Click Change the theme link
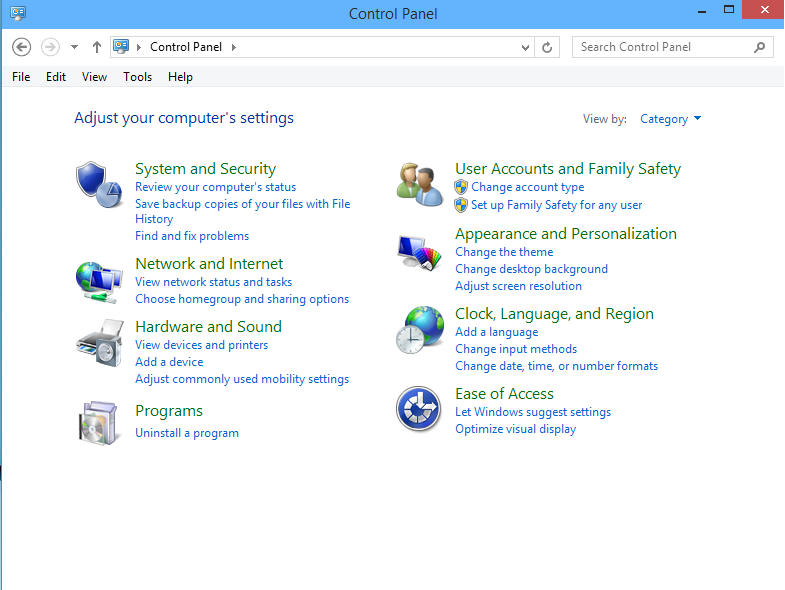The width and height of the screenshot is (785, 590). pyautogui.click(x=504, y=252)
